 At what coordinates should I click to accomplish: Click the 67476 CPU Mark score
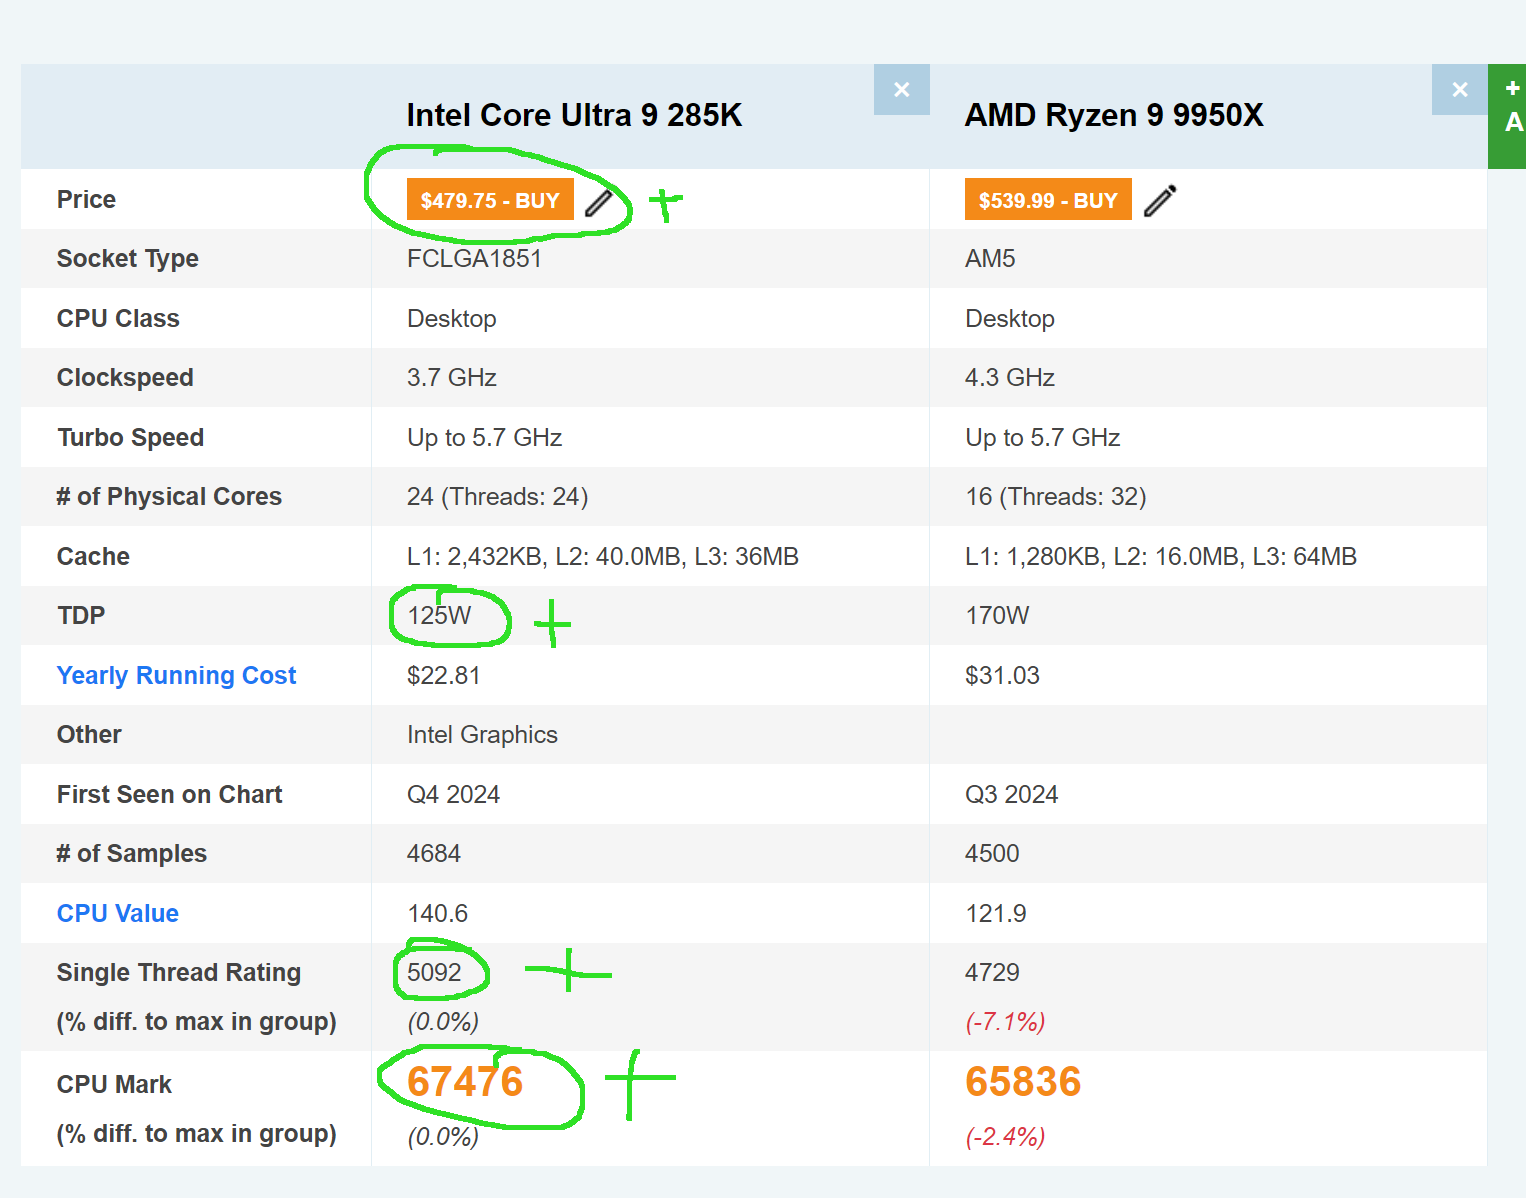pos(465,1081)
